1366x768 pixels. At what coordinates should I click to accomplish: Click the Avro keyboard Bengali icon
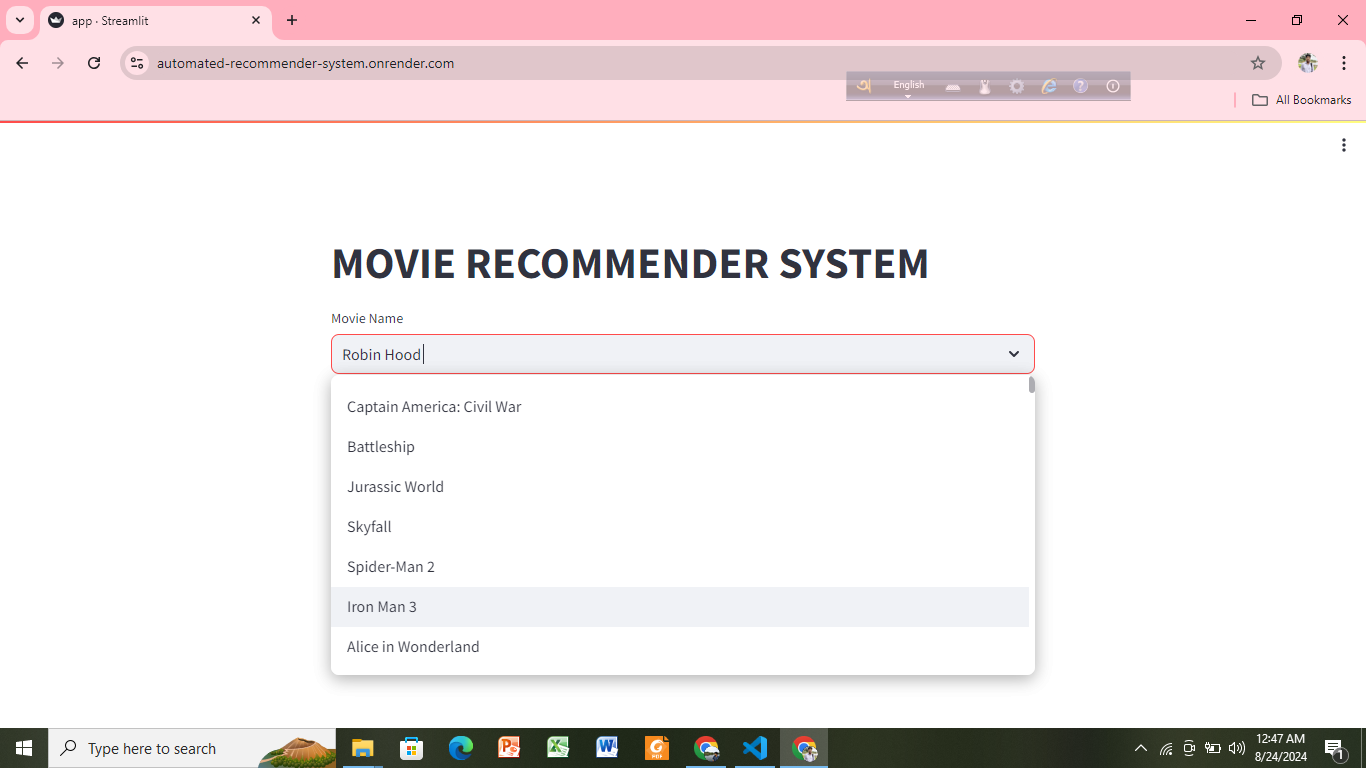pos(863,86)
